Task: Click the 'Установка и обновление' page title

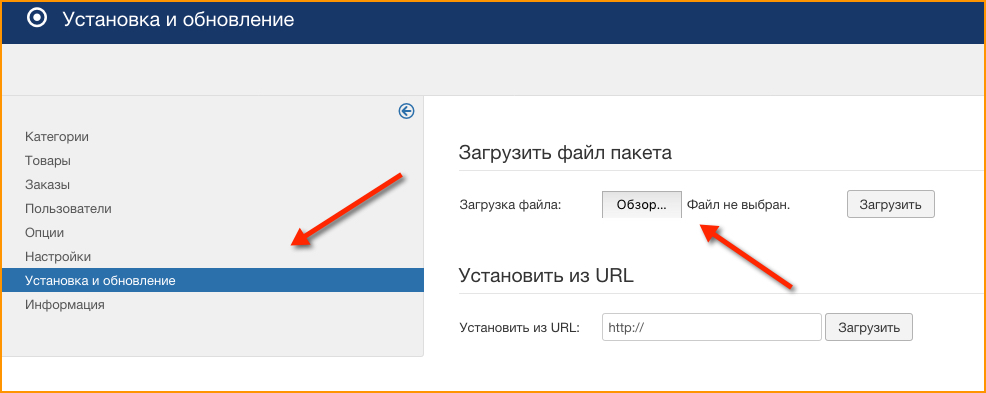Action: pyautogui.click(x=178, y=19)
